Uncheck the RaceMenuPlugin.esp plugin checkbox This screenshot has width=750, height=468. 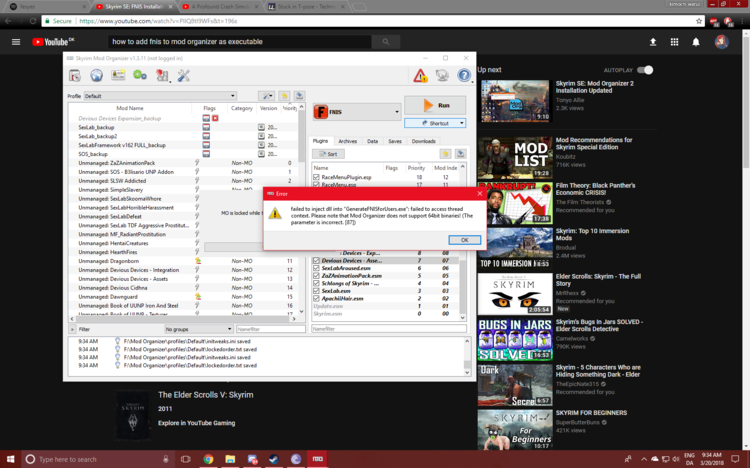[x=317, y=177]
